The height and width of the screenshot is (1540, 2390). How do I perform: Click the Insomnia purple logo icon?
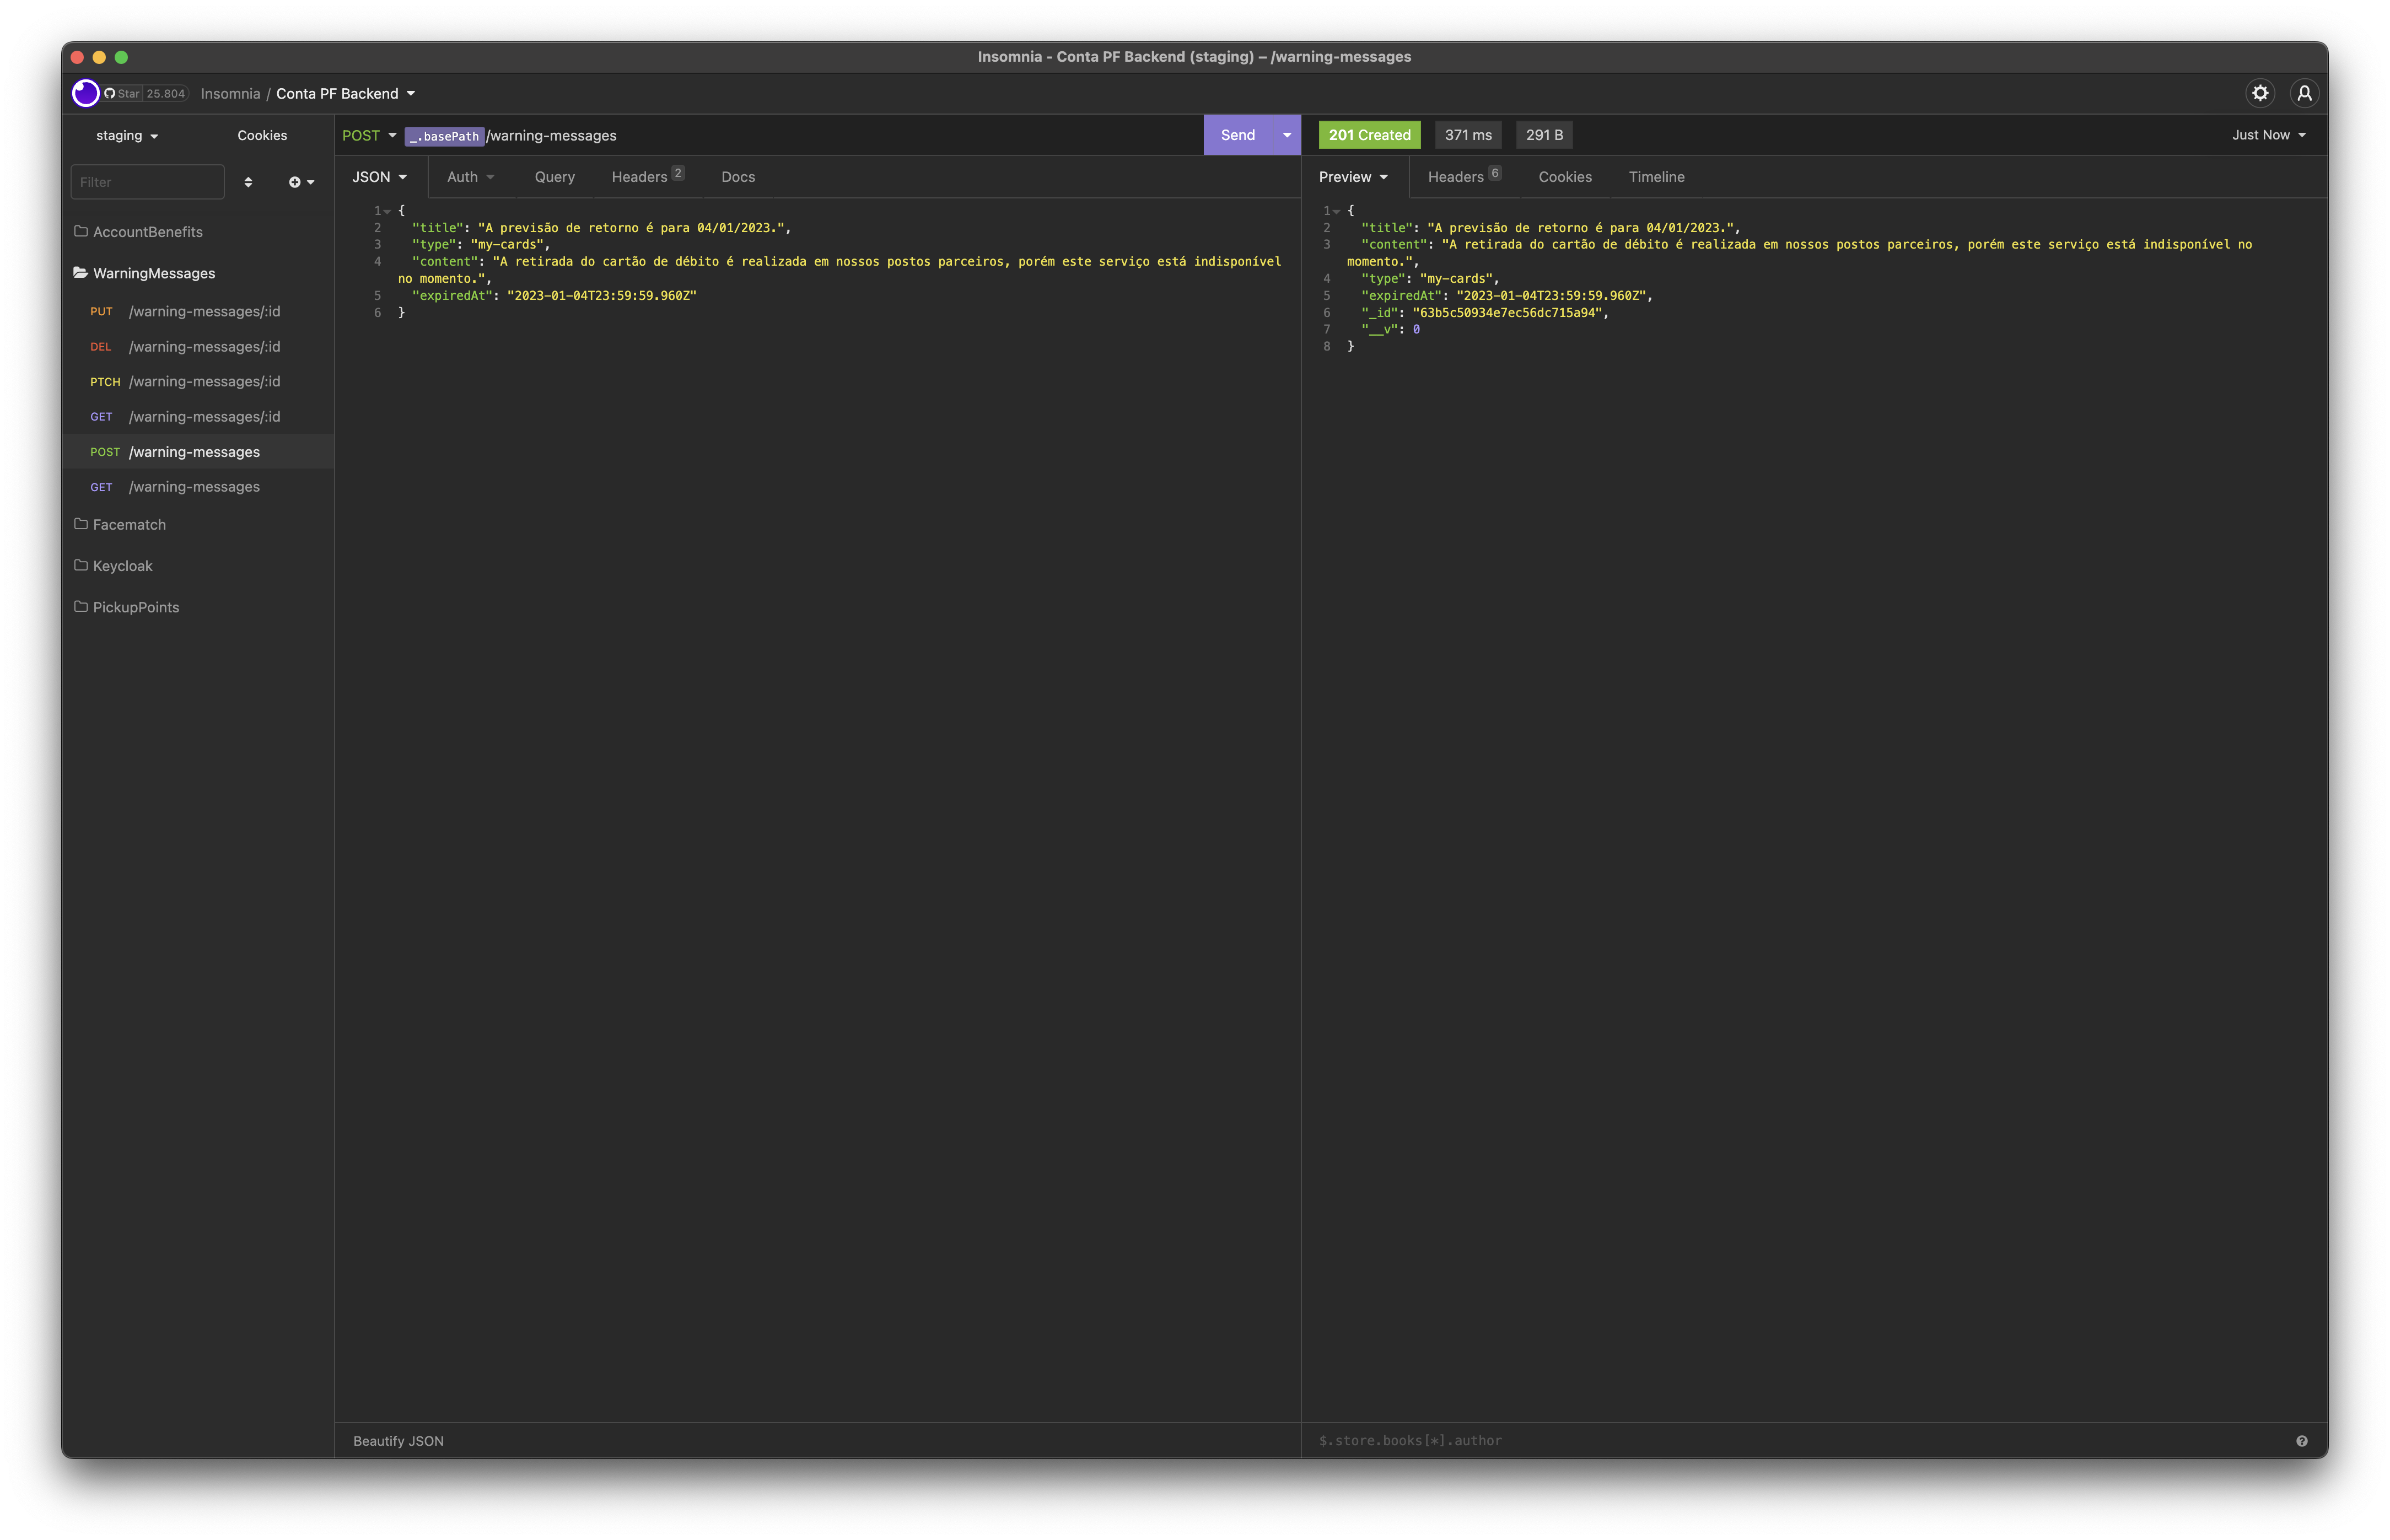(86, 93)
